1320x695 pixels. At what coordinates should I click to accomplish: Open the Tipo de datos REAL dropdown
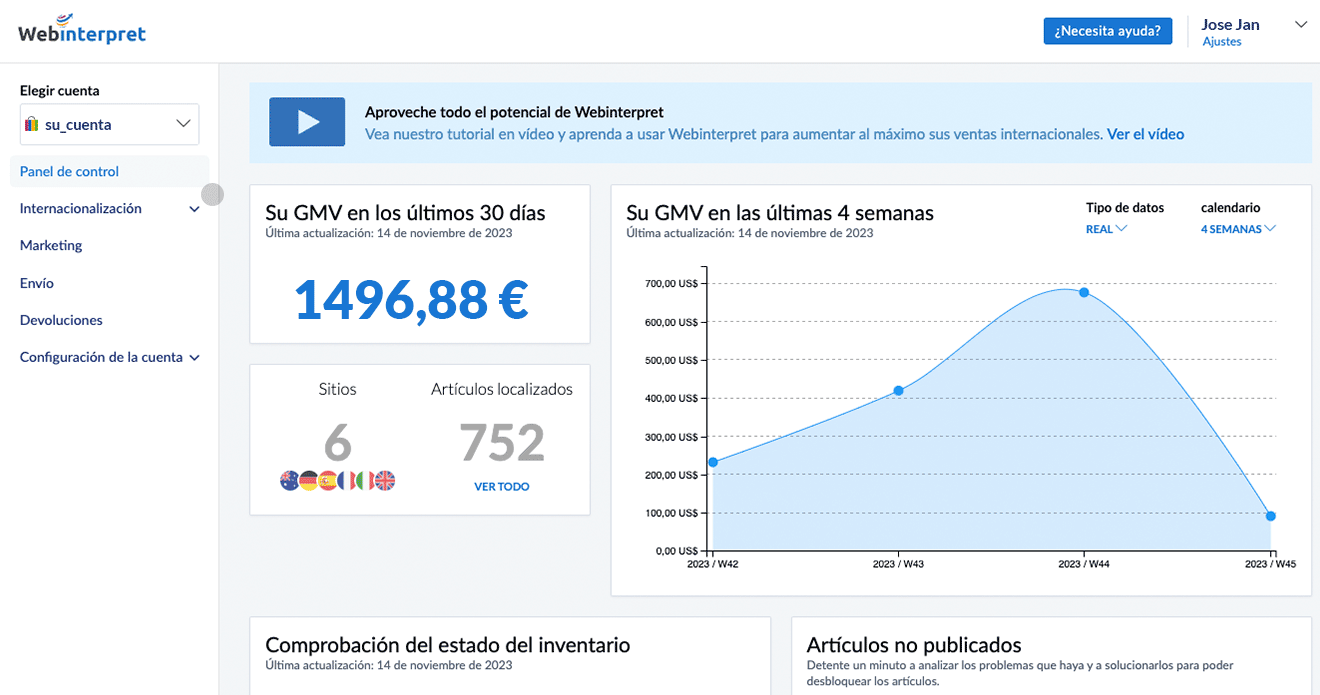coord(1106,229)
